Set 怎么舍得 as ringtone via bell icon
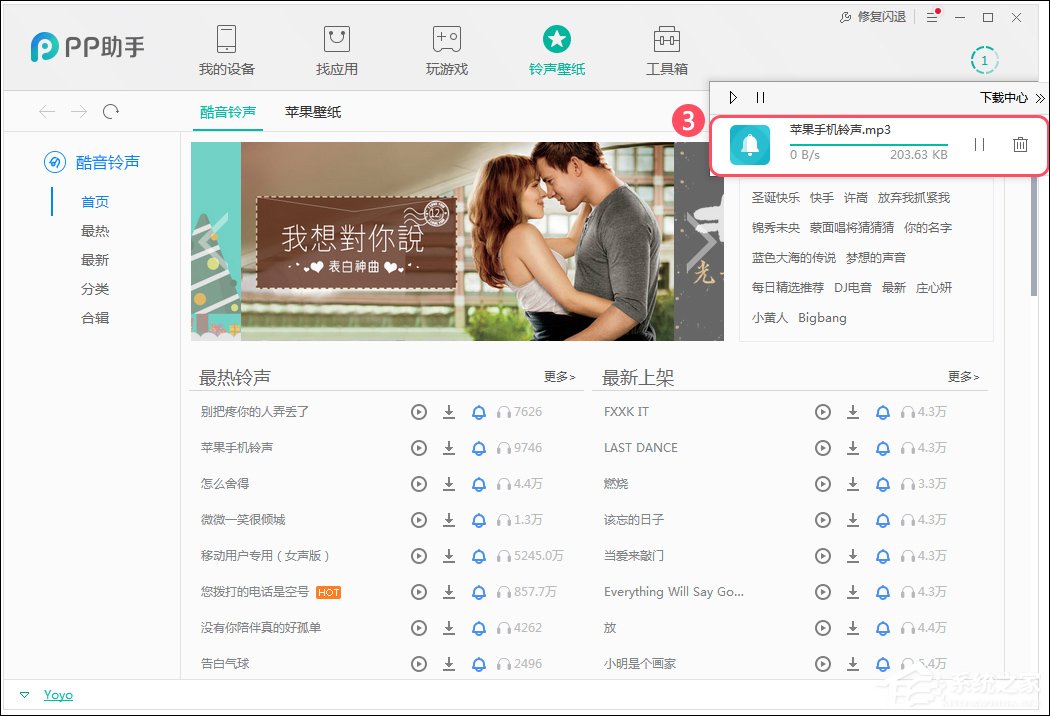This screenshot has width=1050, height=716. (x=479, y=483)
